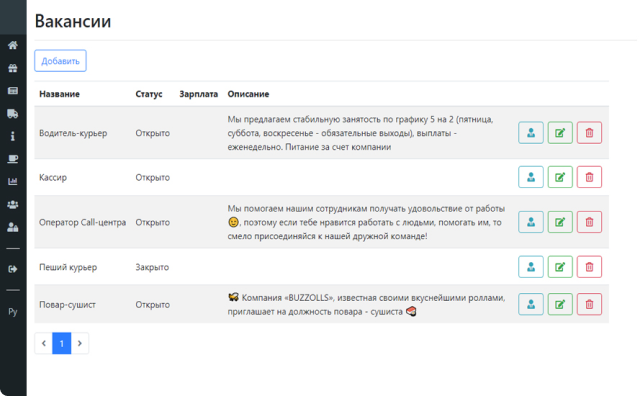
Task: Open the news card sidebar icon
Action: tap(13, 91)
